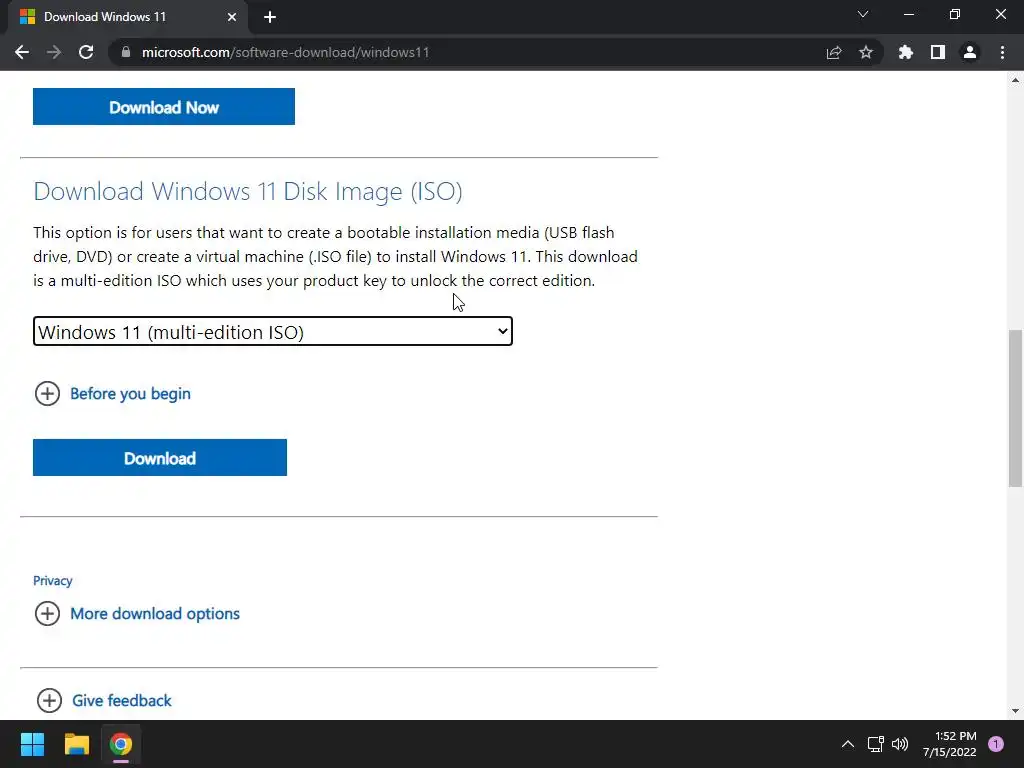This screenshot has height=768, width=1024.
Task: View site information lock icon
Action: pyautogui.click(x=126, y=52)
